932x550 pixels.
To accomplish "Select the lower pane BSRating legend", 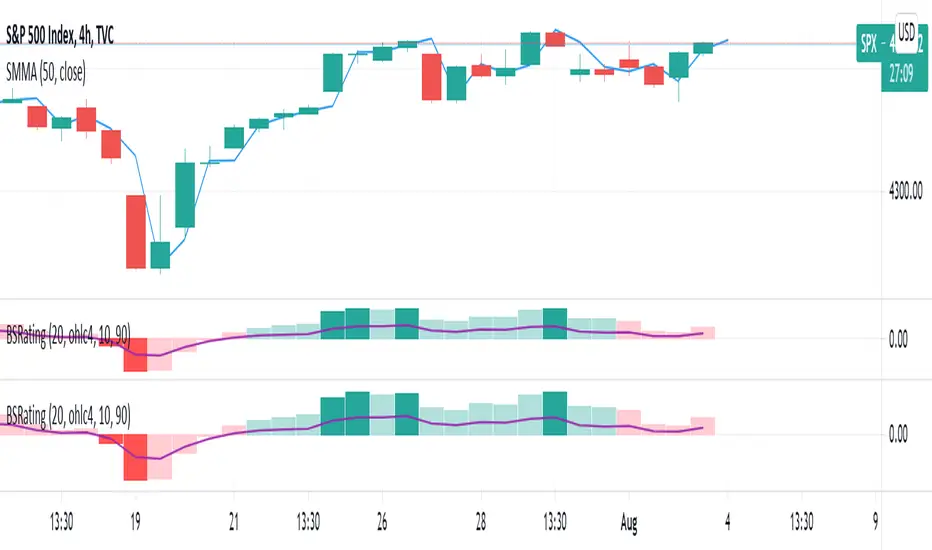I will (68, 412).
